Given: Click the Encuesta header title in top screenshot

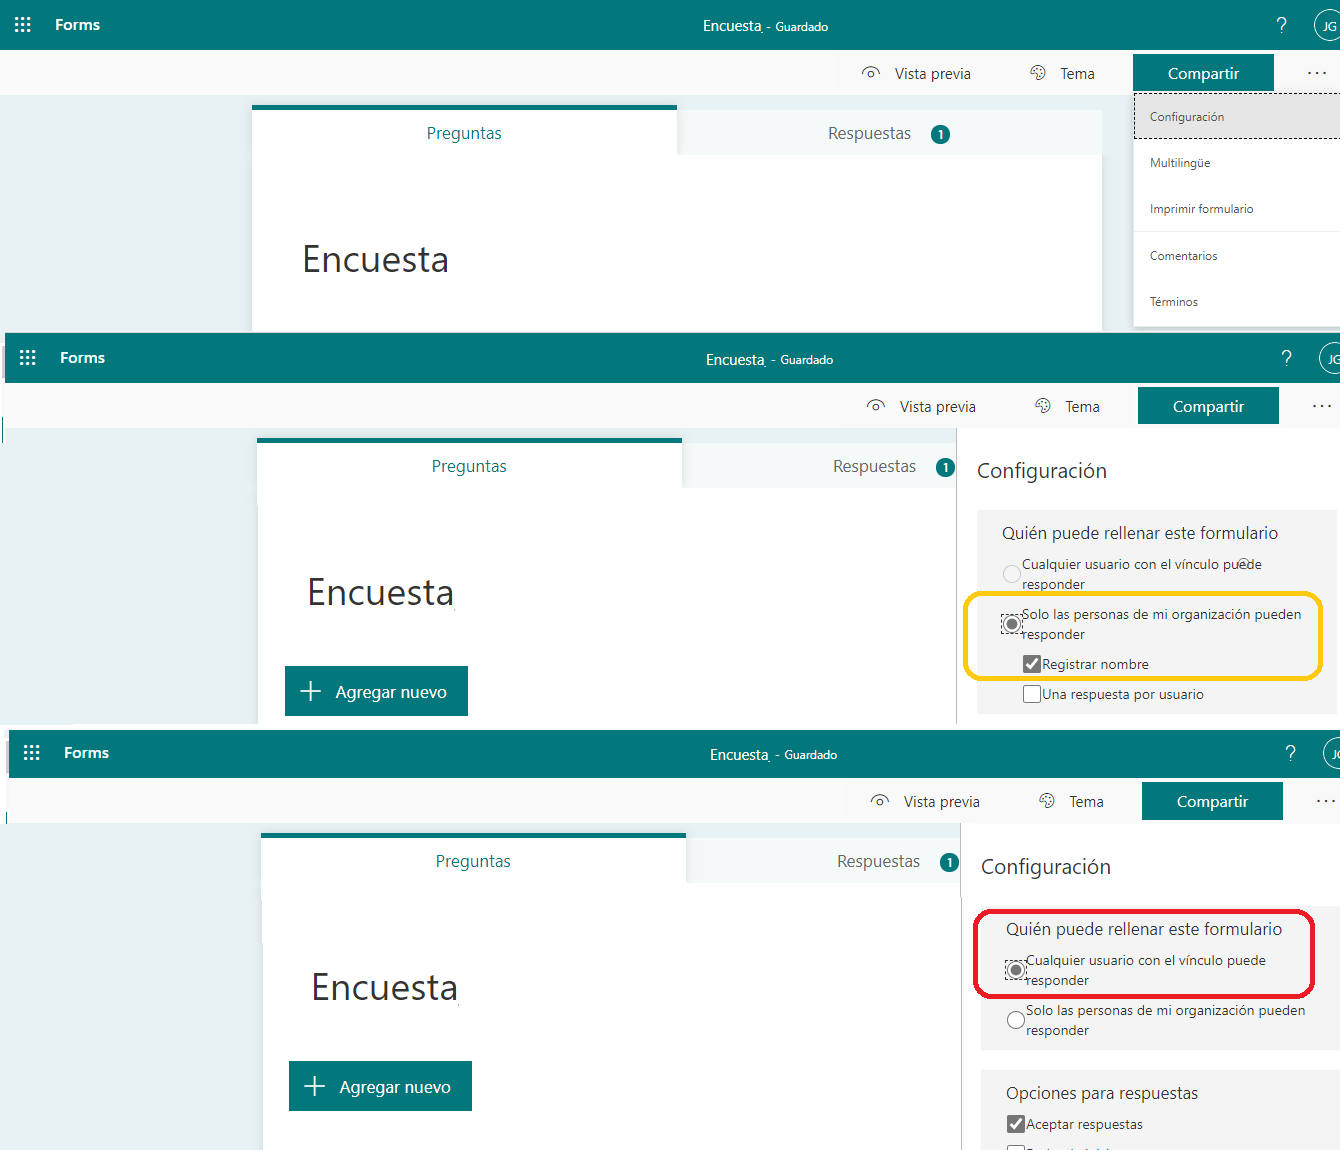Looking at the screenshot, I should [x=732, y=26].
